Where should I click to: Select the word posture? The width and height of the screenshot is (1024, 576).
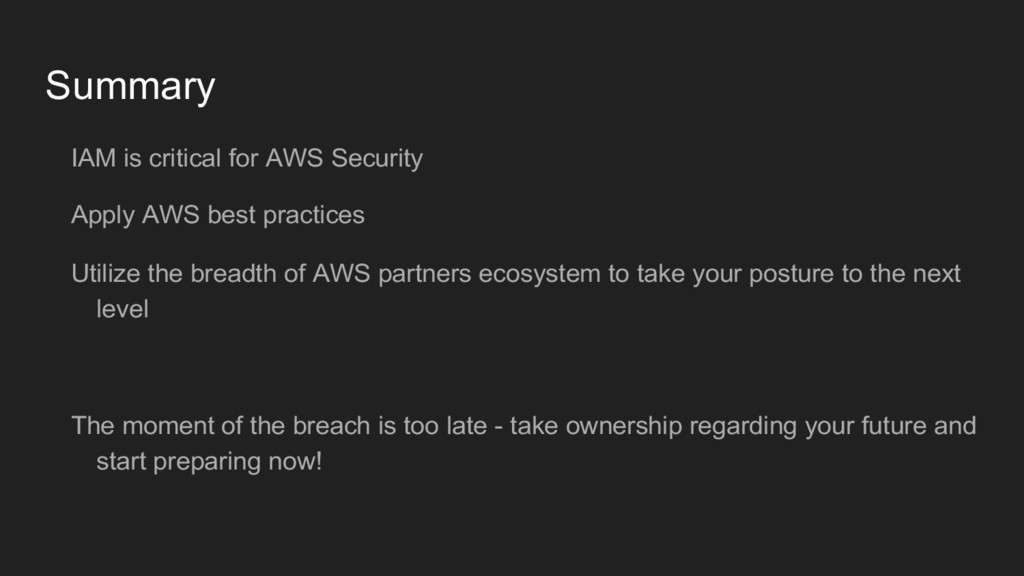pyautogui.click(x=791, y=275)
